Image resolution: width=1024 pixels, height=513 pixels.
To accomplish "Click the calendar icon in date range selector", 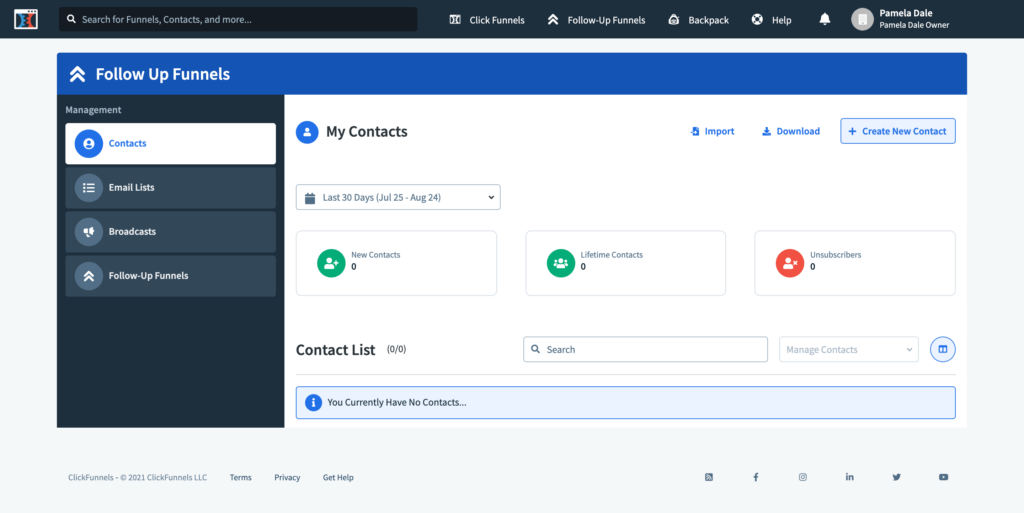I will (310, 198).
